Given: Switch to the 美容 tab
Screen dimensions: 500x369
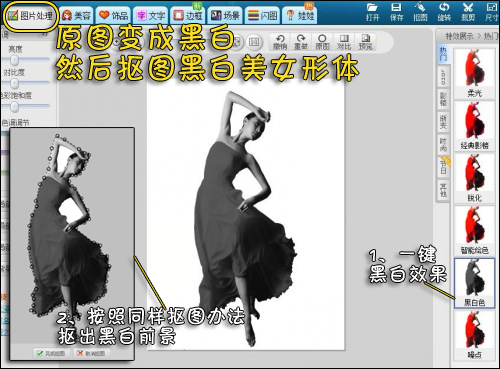Looking at the screenshot, I should pos(76,15).
